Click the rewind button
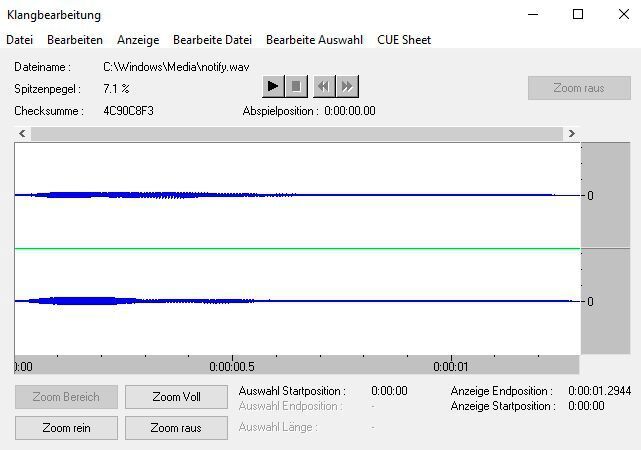 pos(324,86)
